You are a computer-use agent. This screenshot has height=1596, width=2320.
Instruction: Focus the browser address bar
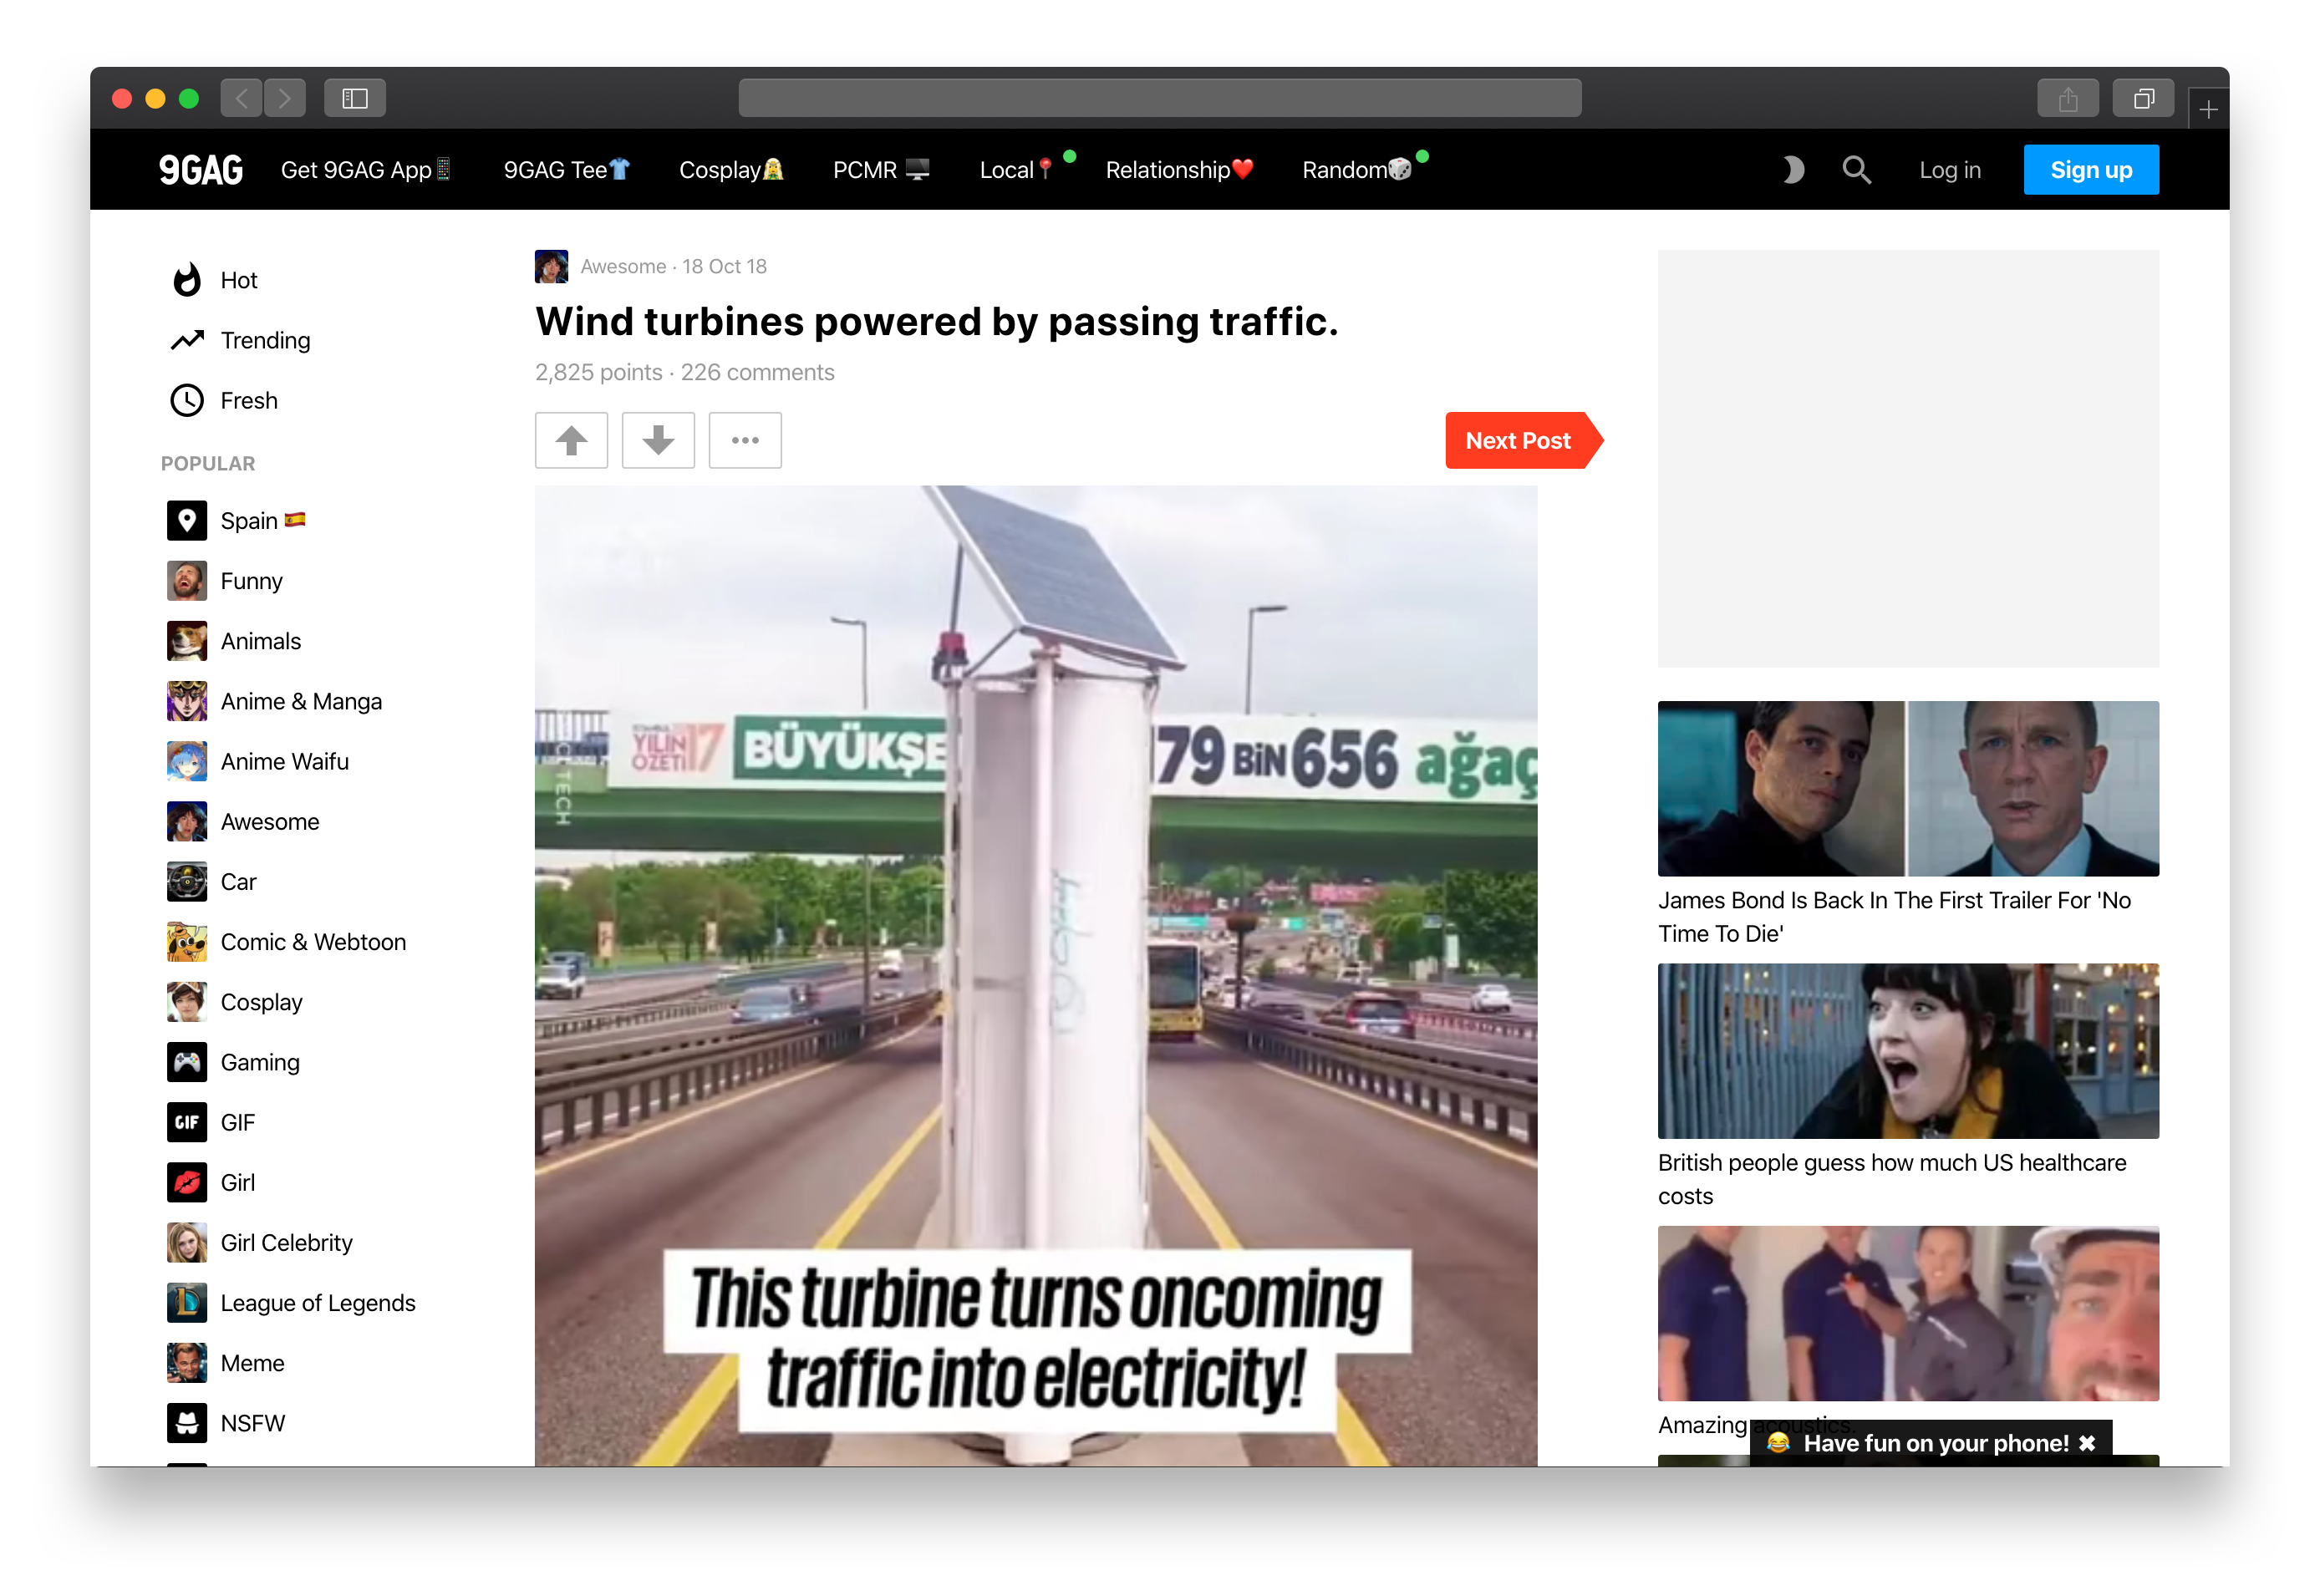(1160, 98)
